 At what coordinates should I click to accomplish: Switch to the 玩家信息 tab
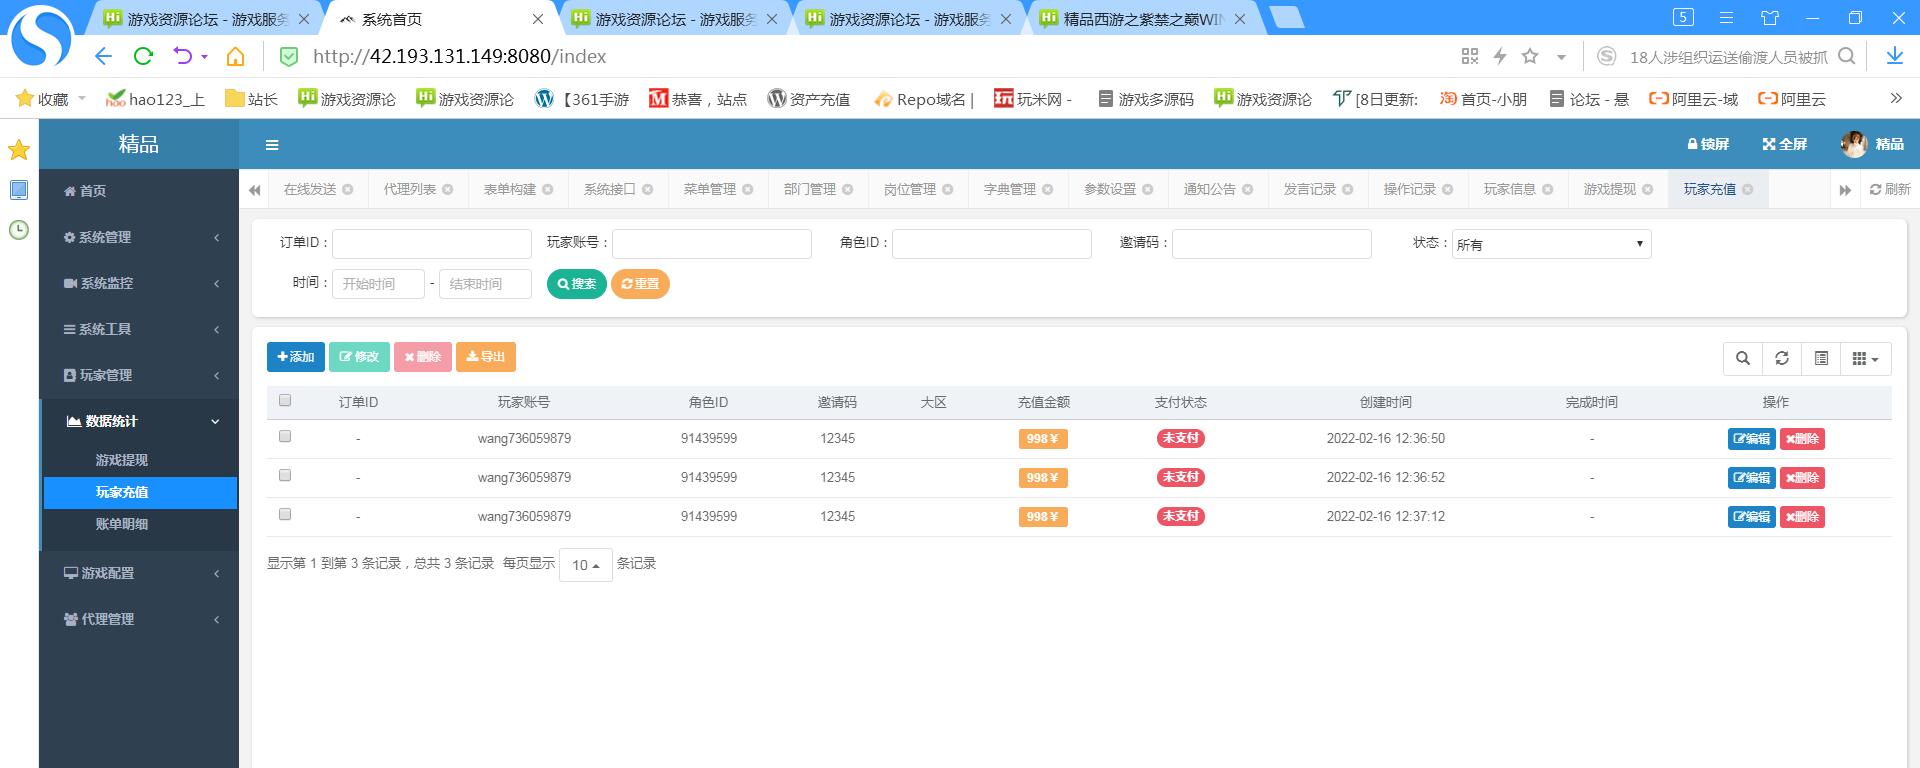[x=1509, y=189]
